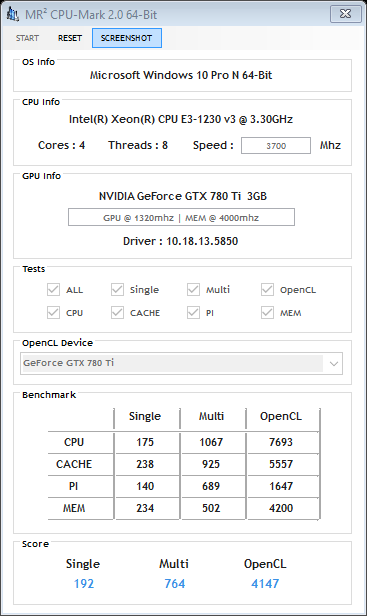
Task: Select the CPU Multi score 1067
Action: pyautogui.click(x=211, y=442)
